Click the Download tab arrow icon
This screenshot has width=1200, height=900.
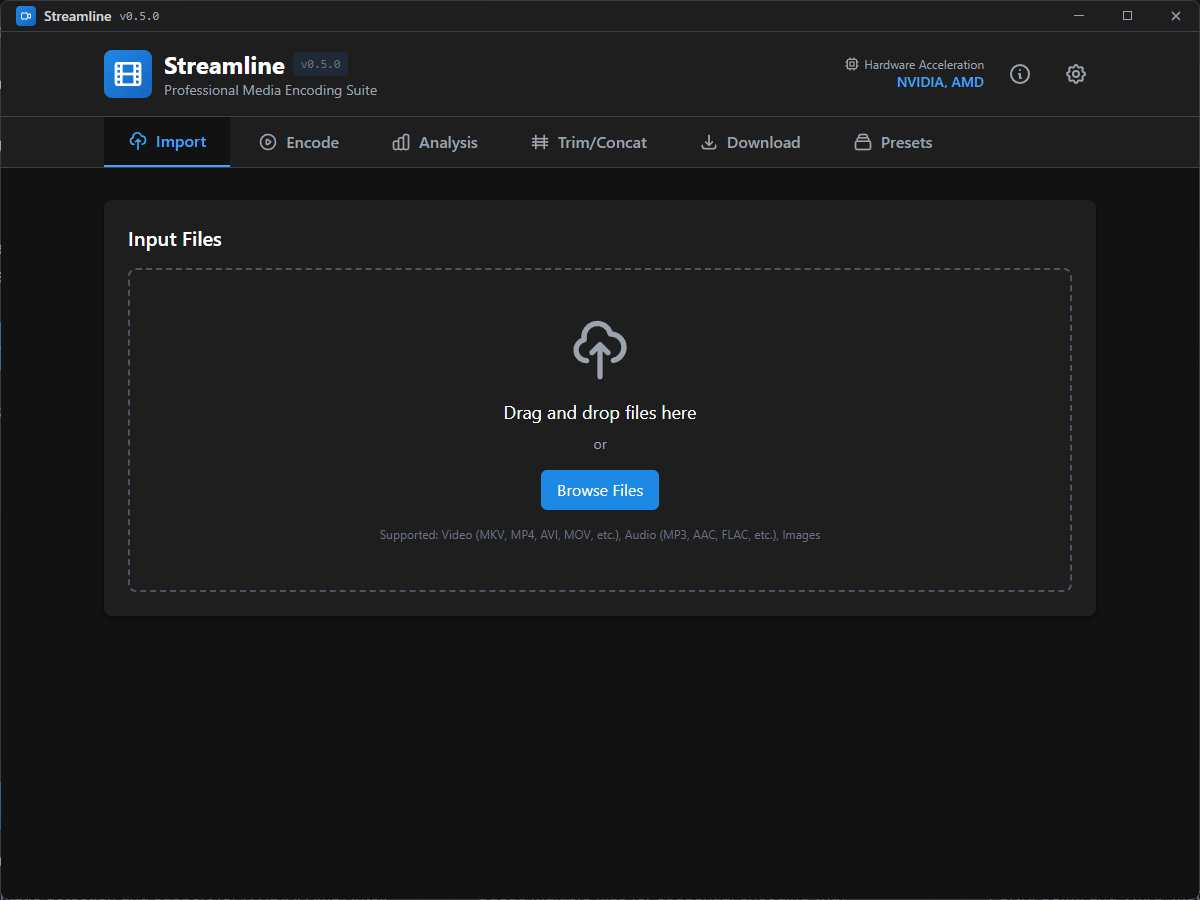pos(709,142)
